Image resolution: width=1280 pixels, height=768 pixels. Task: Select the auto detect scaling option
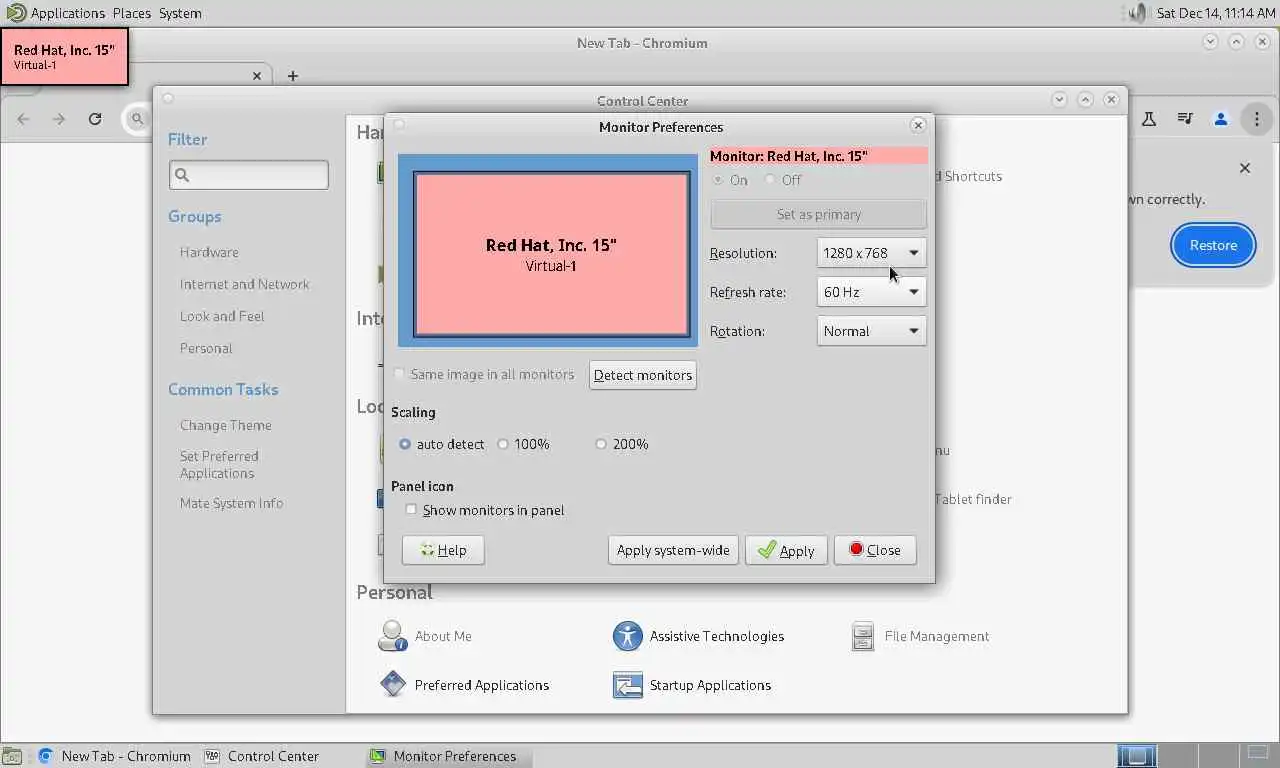click(x=441, y=444)
